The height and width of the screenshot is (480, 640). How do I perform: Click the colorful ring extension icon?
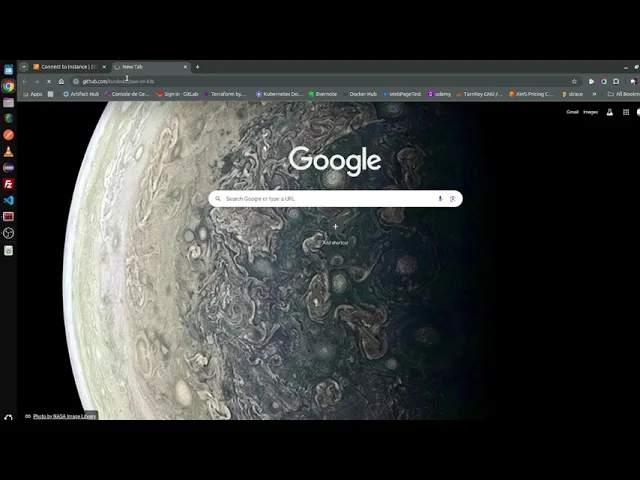pyautogui.click(x=604, y=82)
